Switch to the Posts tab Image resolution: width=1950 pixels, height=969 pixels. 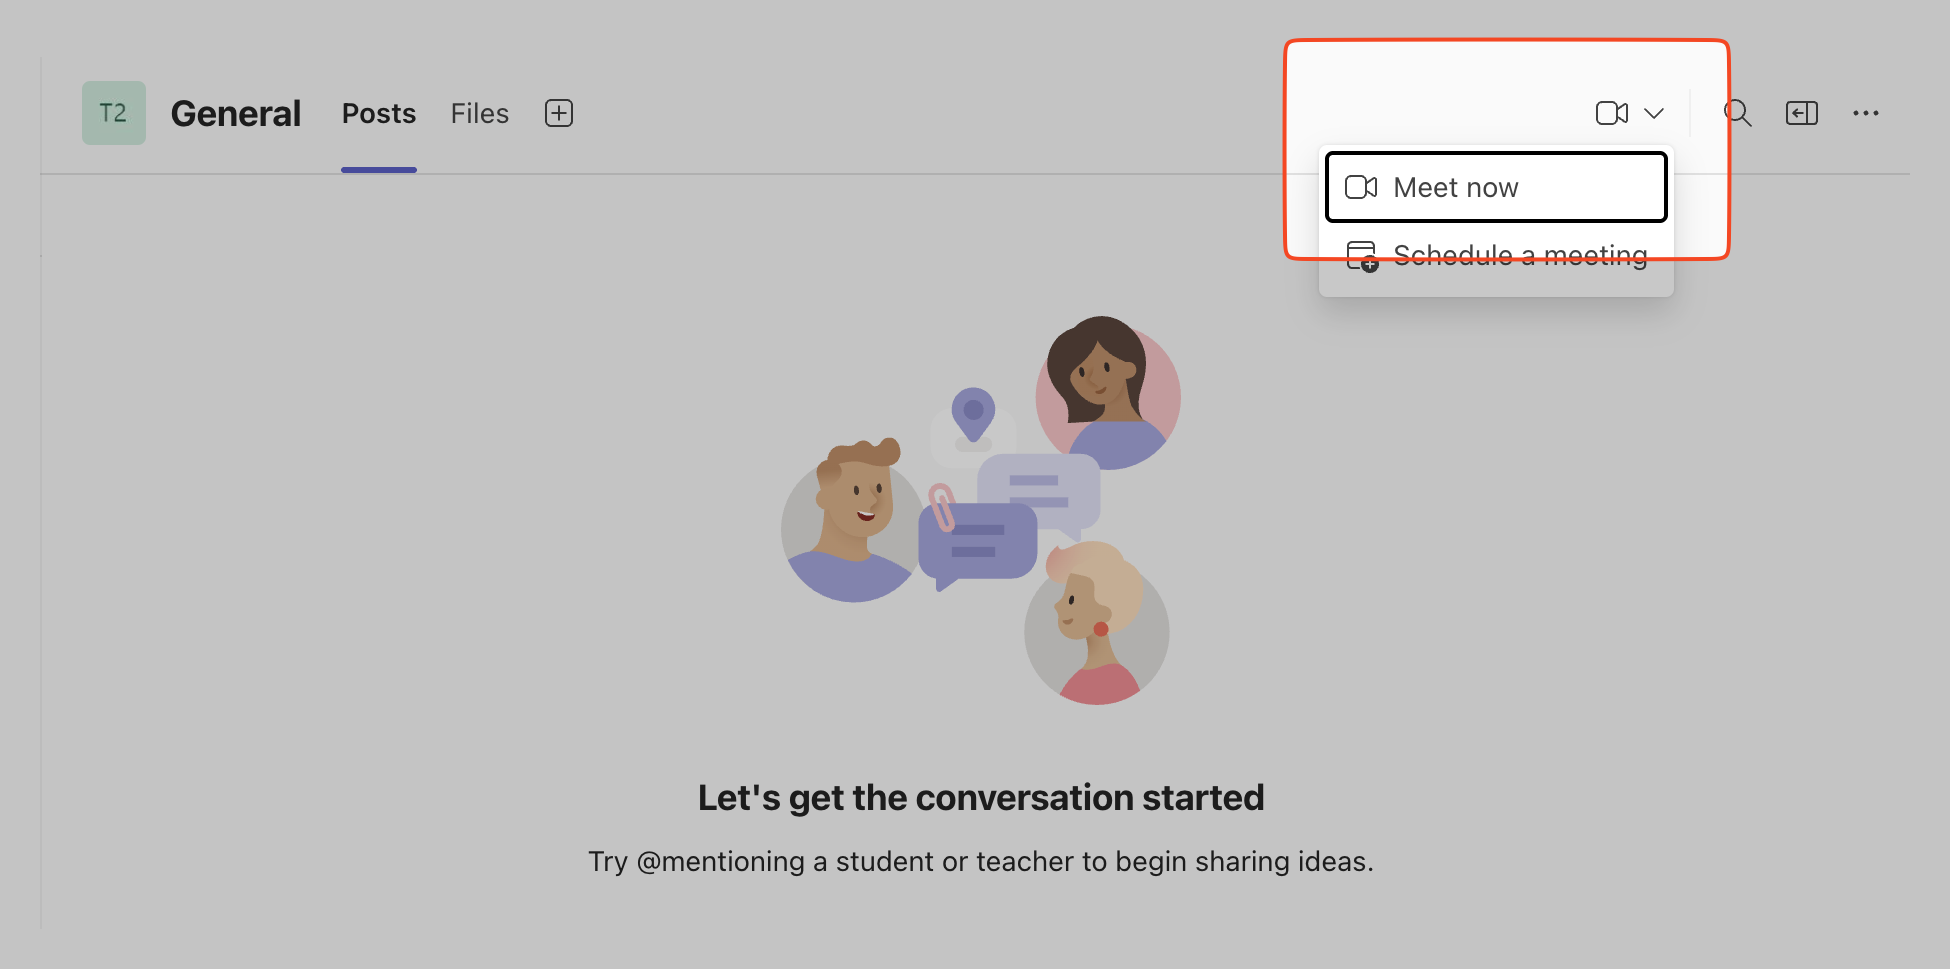(378, 113)
